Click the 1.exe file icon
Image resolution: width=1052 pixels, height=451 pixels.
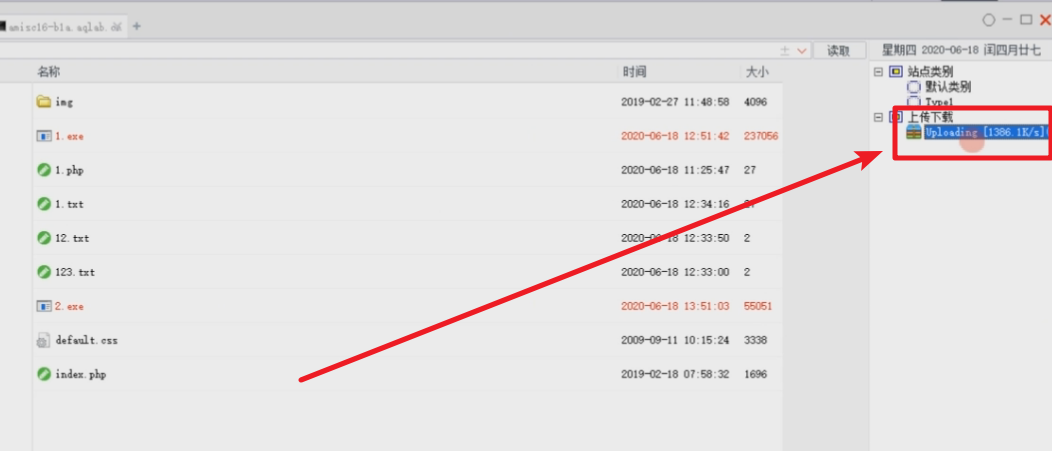click(x=44, y=136)
